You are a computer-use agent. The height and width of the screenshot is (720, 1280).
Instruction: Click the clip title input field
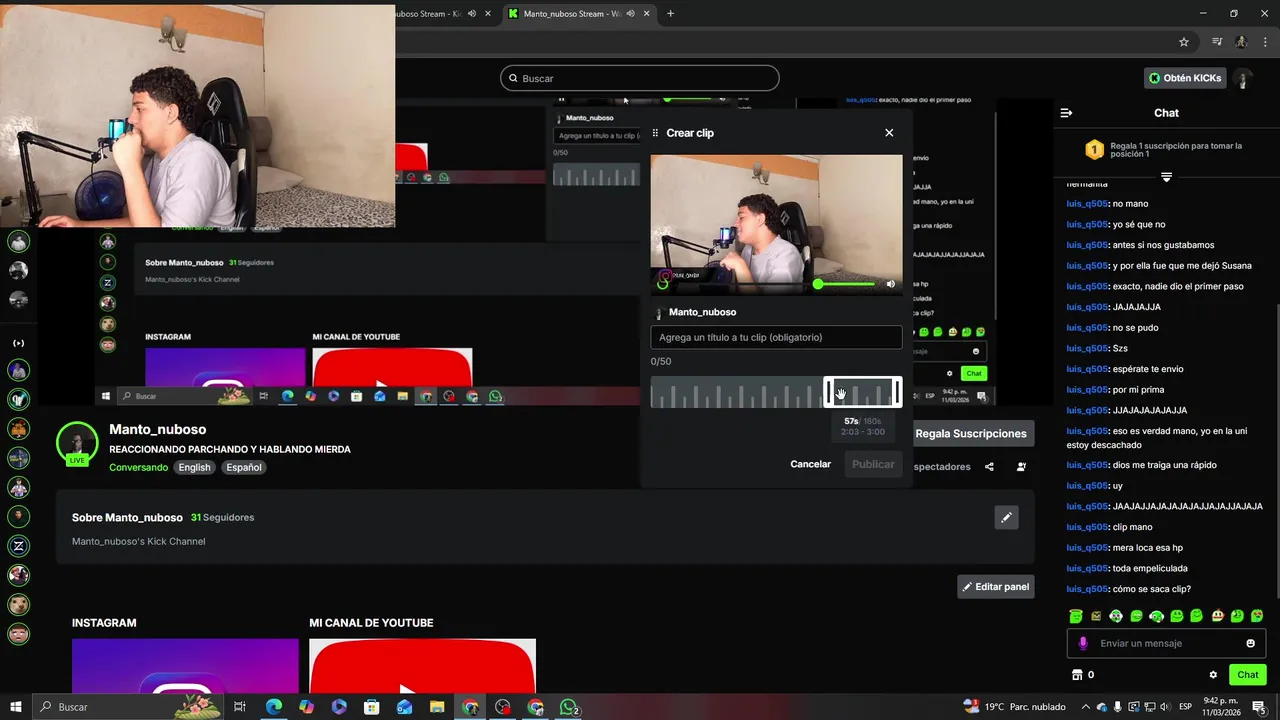[x=776, y=337]
